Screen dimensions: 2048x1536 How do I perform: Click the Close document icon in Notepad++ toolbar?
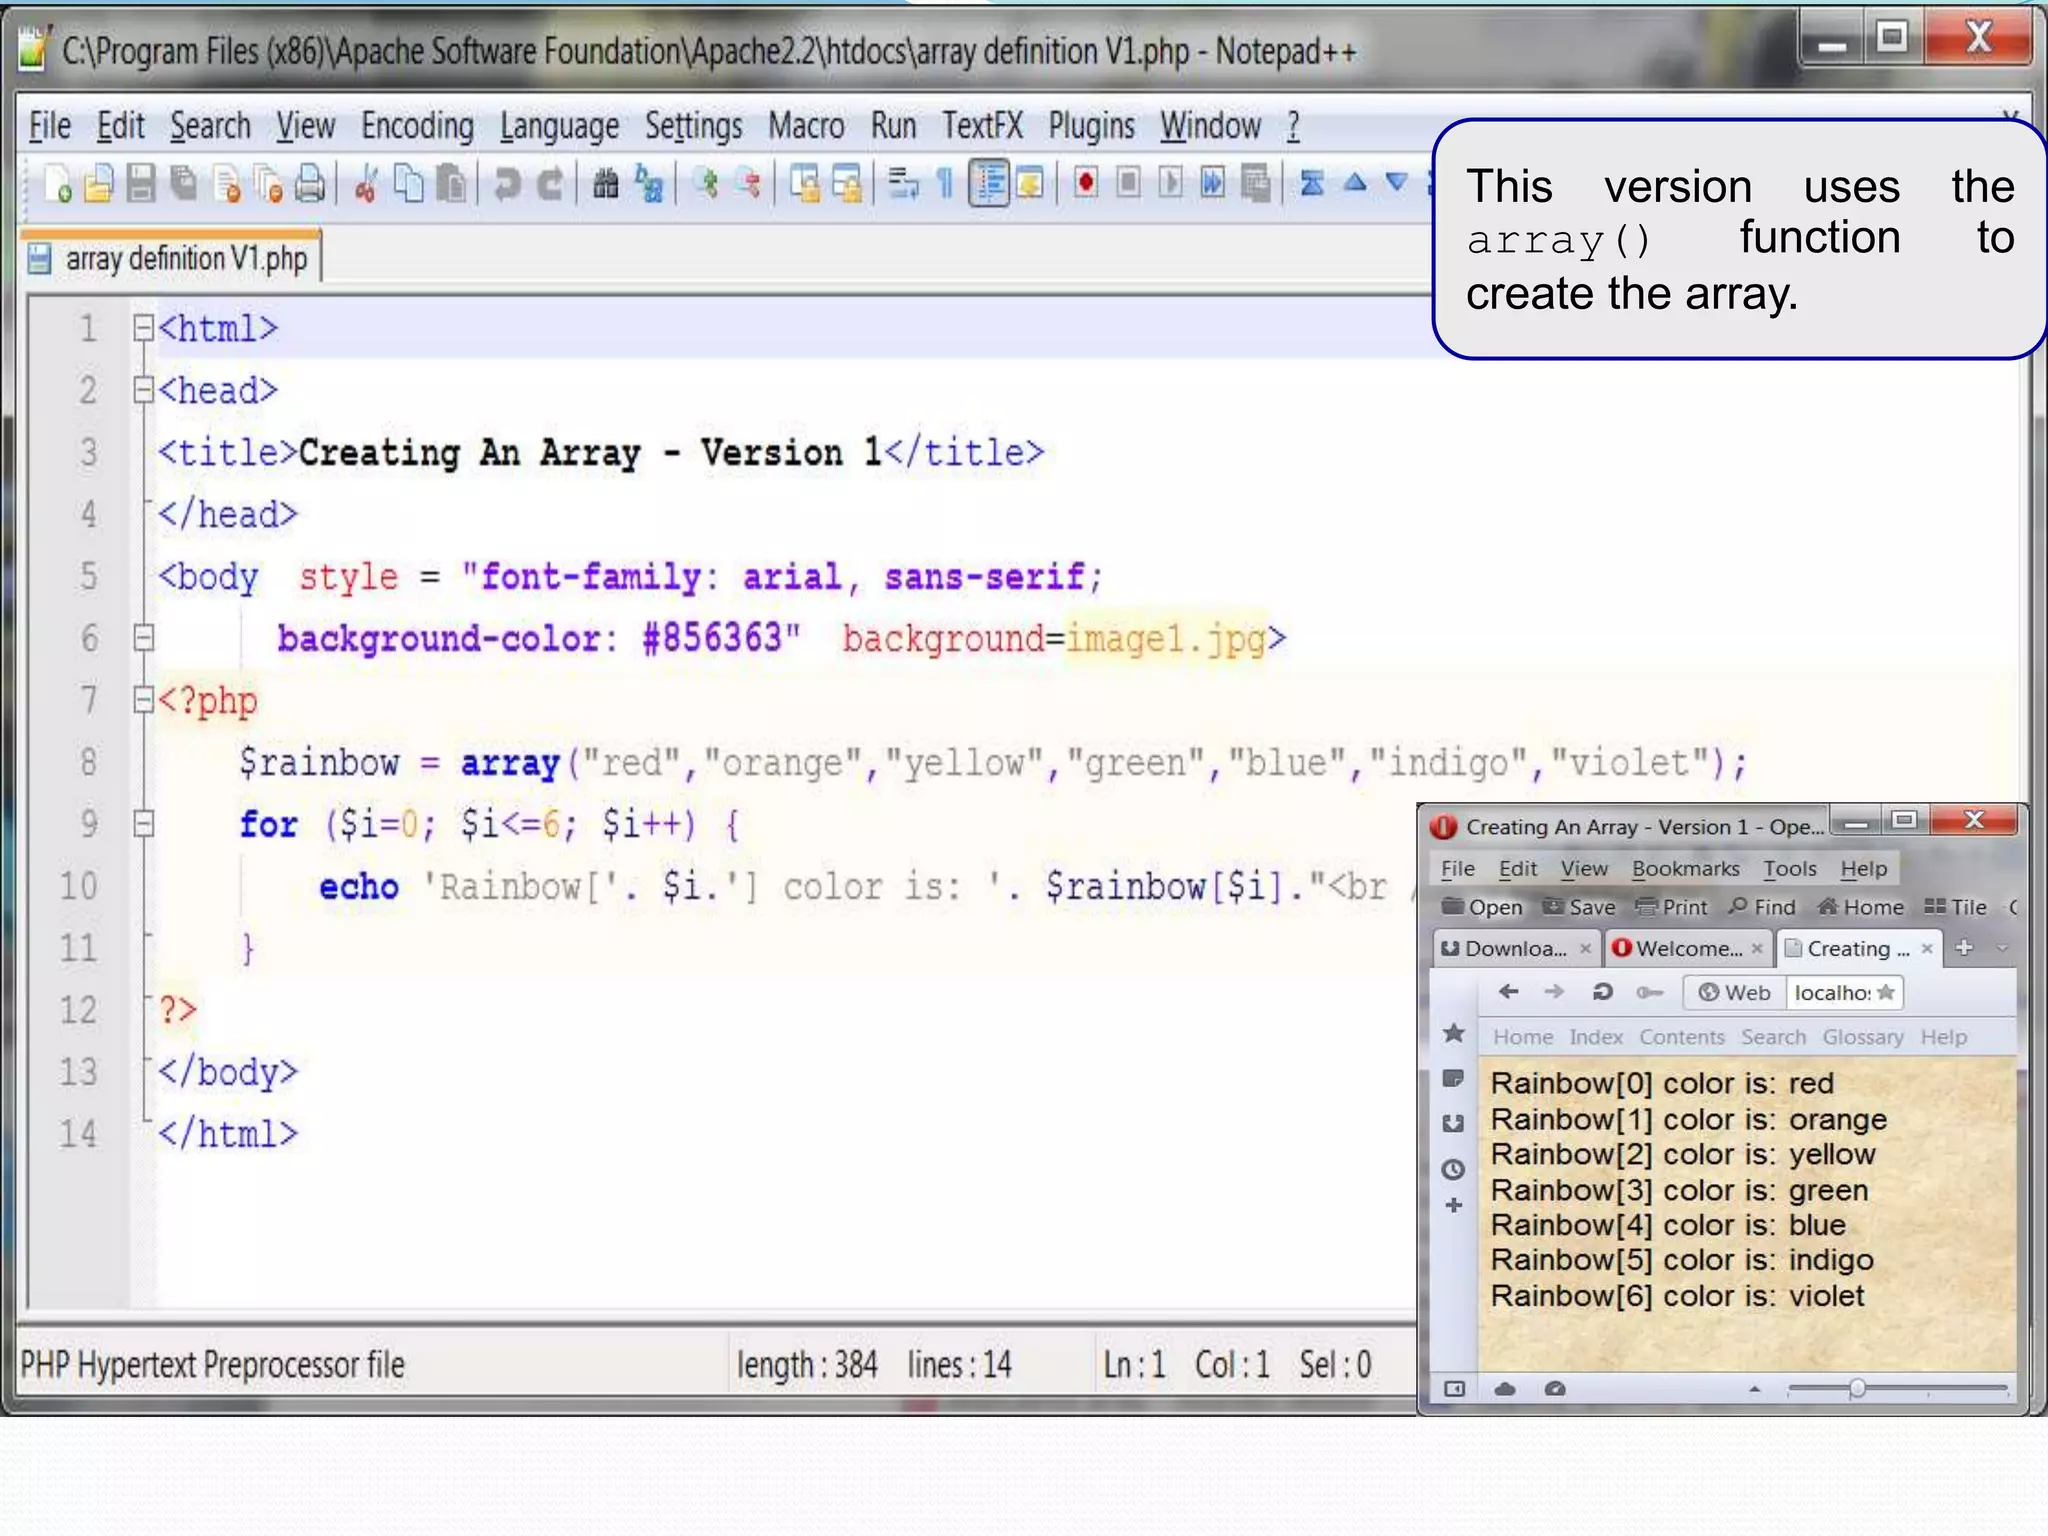coord(227,185)
